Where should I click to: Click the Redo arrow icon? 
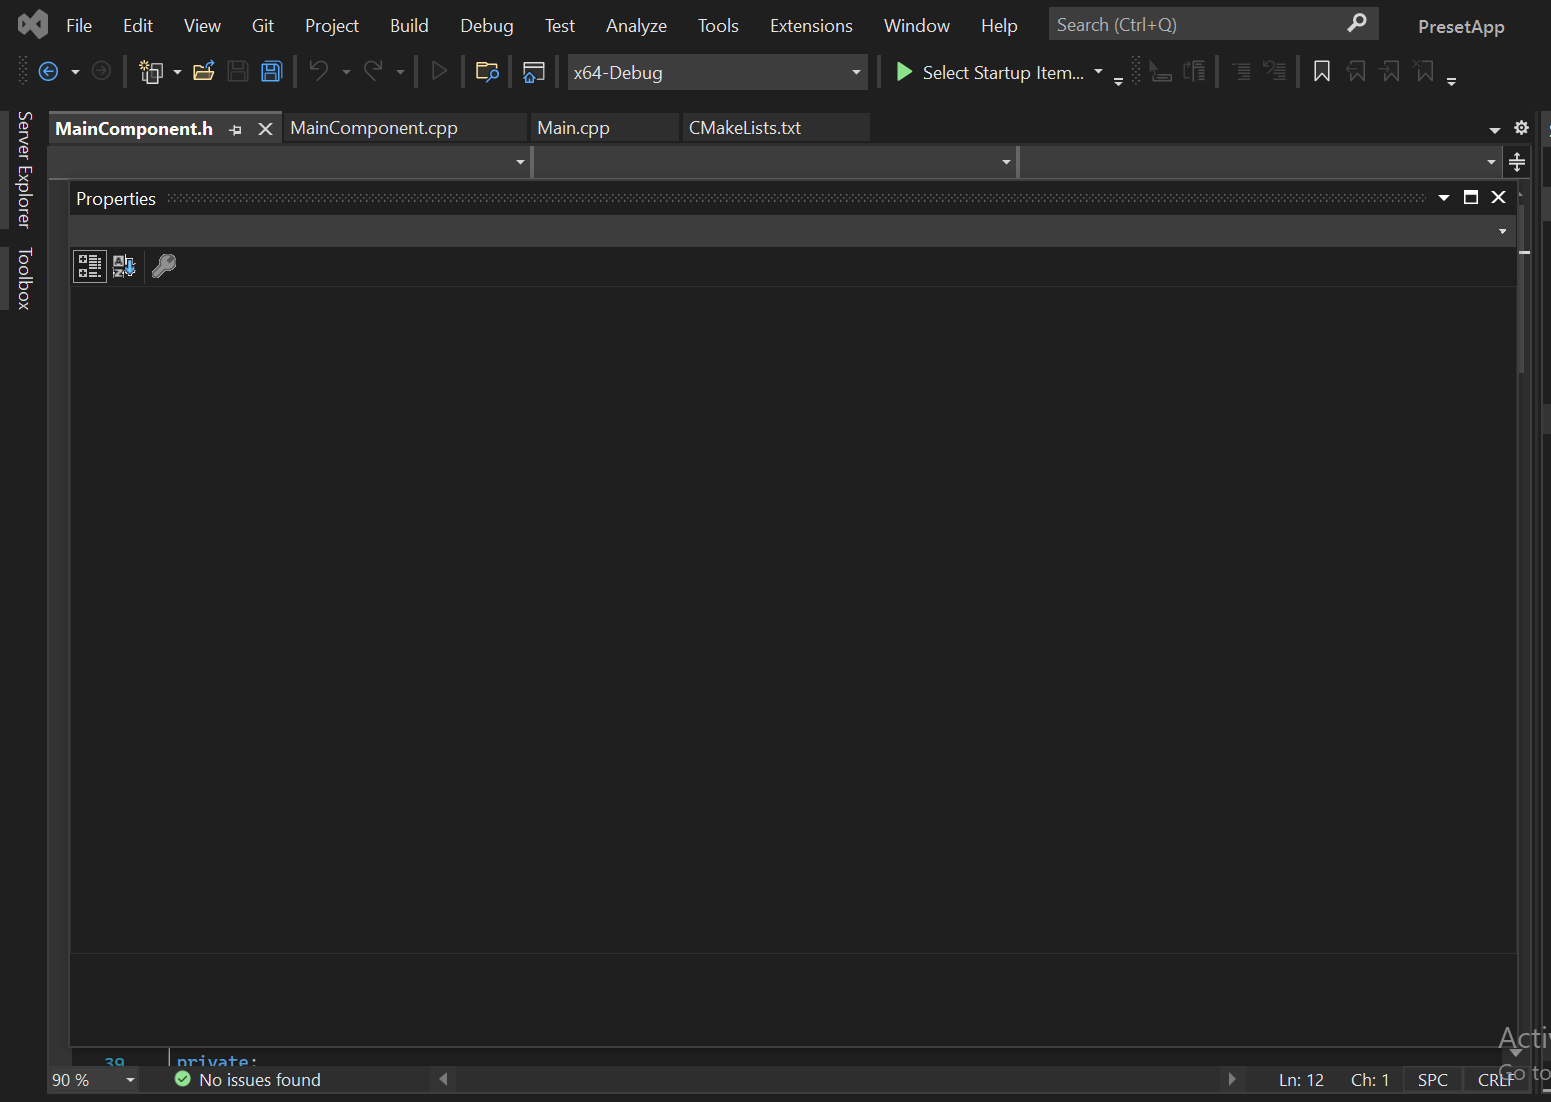373,71
